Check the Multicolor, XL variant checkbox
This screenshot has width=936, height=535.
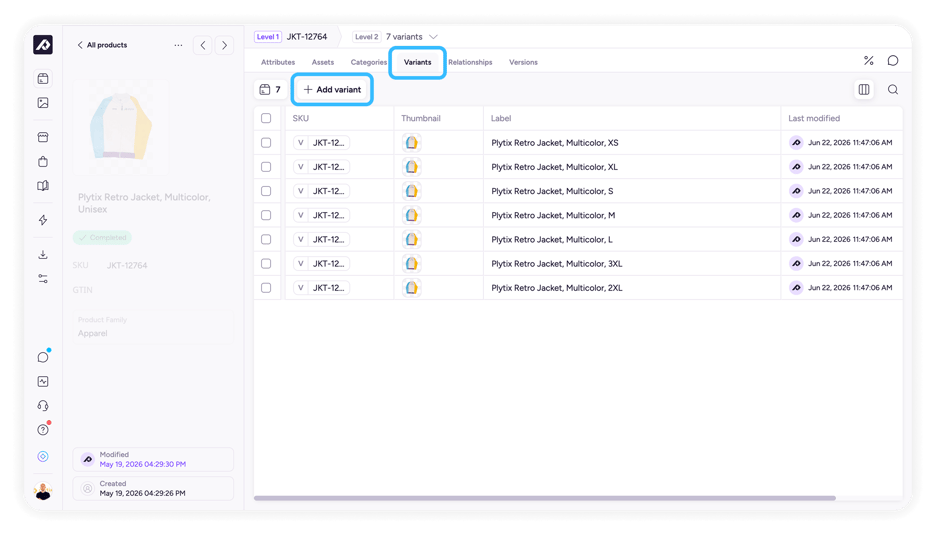[266, 167]
